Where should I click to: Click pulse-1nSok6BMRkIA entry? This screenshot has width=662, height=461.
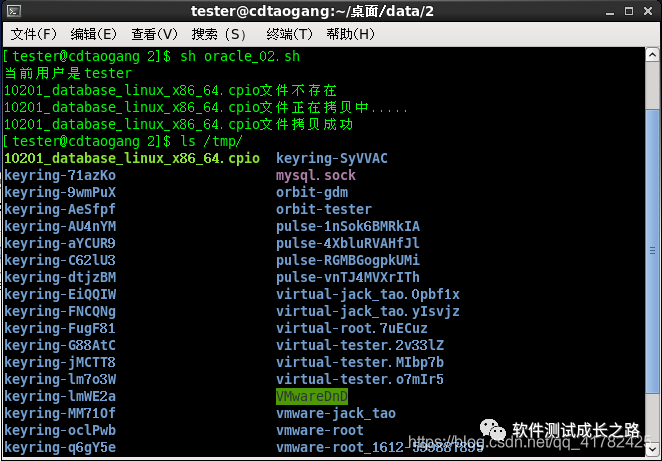(348, 226)
